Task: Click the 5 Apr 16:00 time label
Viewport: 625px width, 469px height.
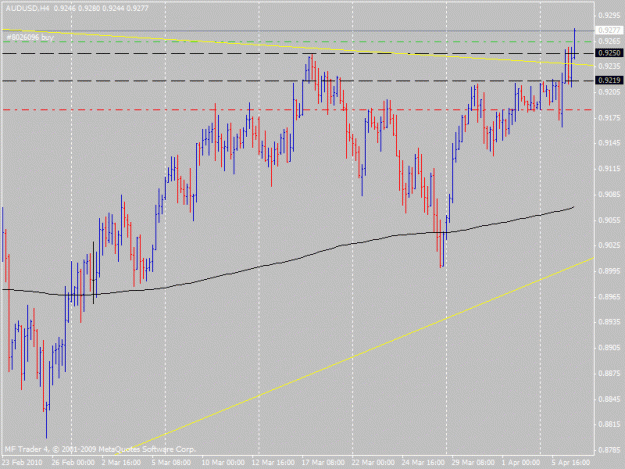Action: tap(571, 463)
